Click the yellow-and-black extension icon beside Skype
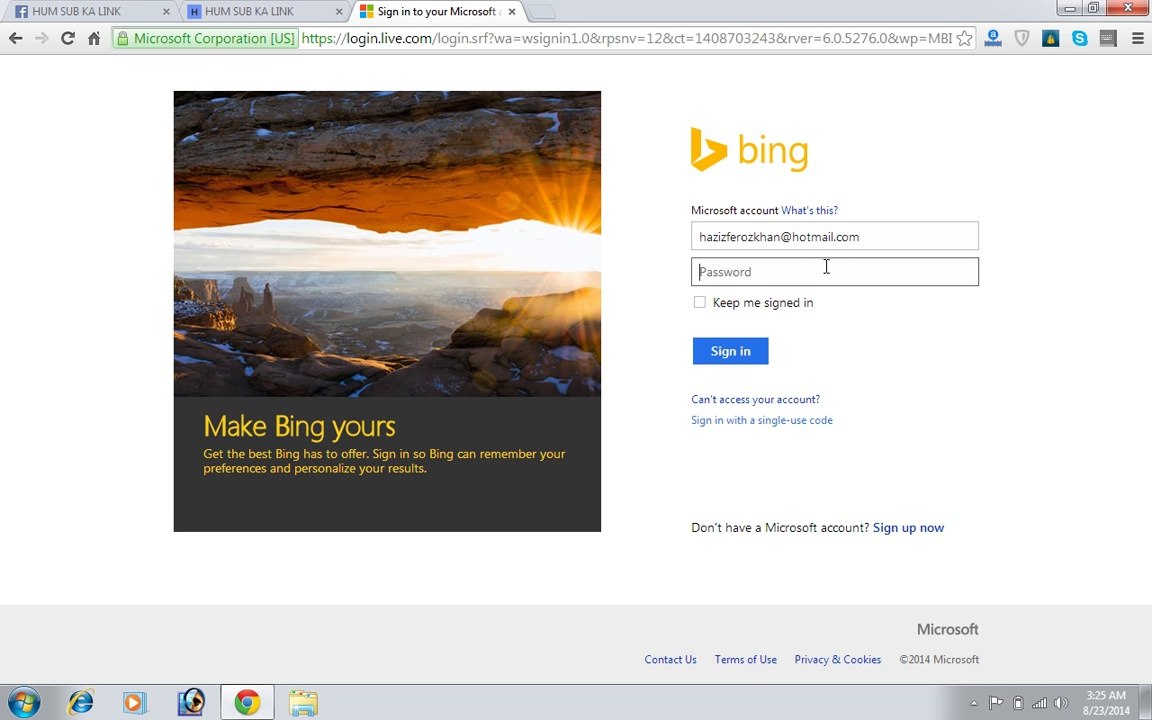This screenshot has width=1152, height=720. pyautogui.click(x=1051, y=38)
